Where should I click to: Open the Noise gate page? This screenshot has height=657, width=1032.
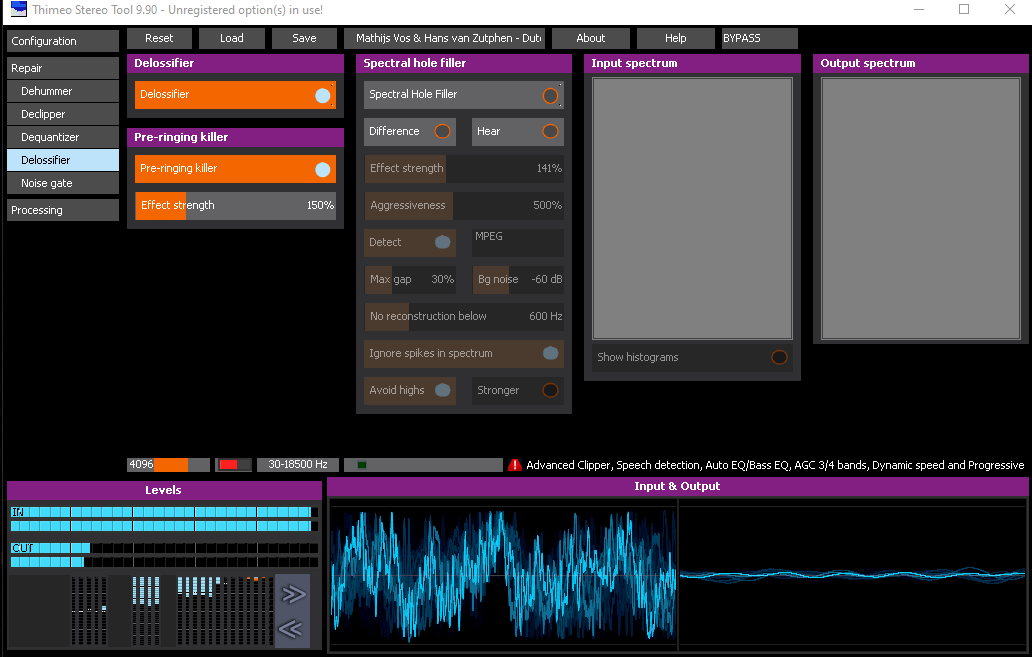coord(63,183)
